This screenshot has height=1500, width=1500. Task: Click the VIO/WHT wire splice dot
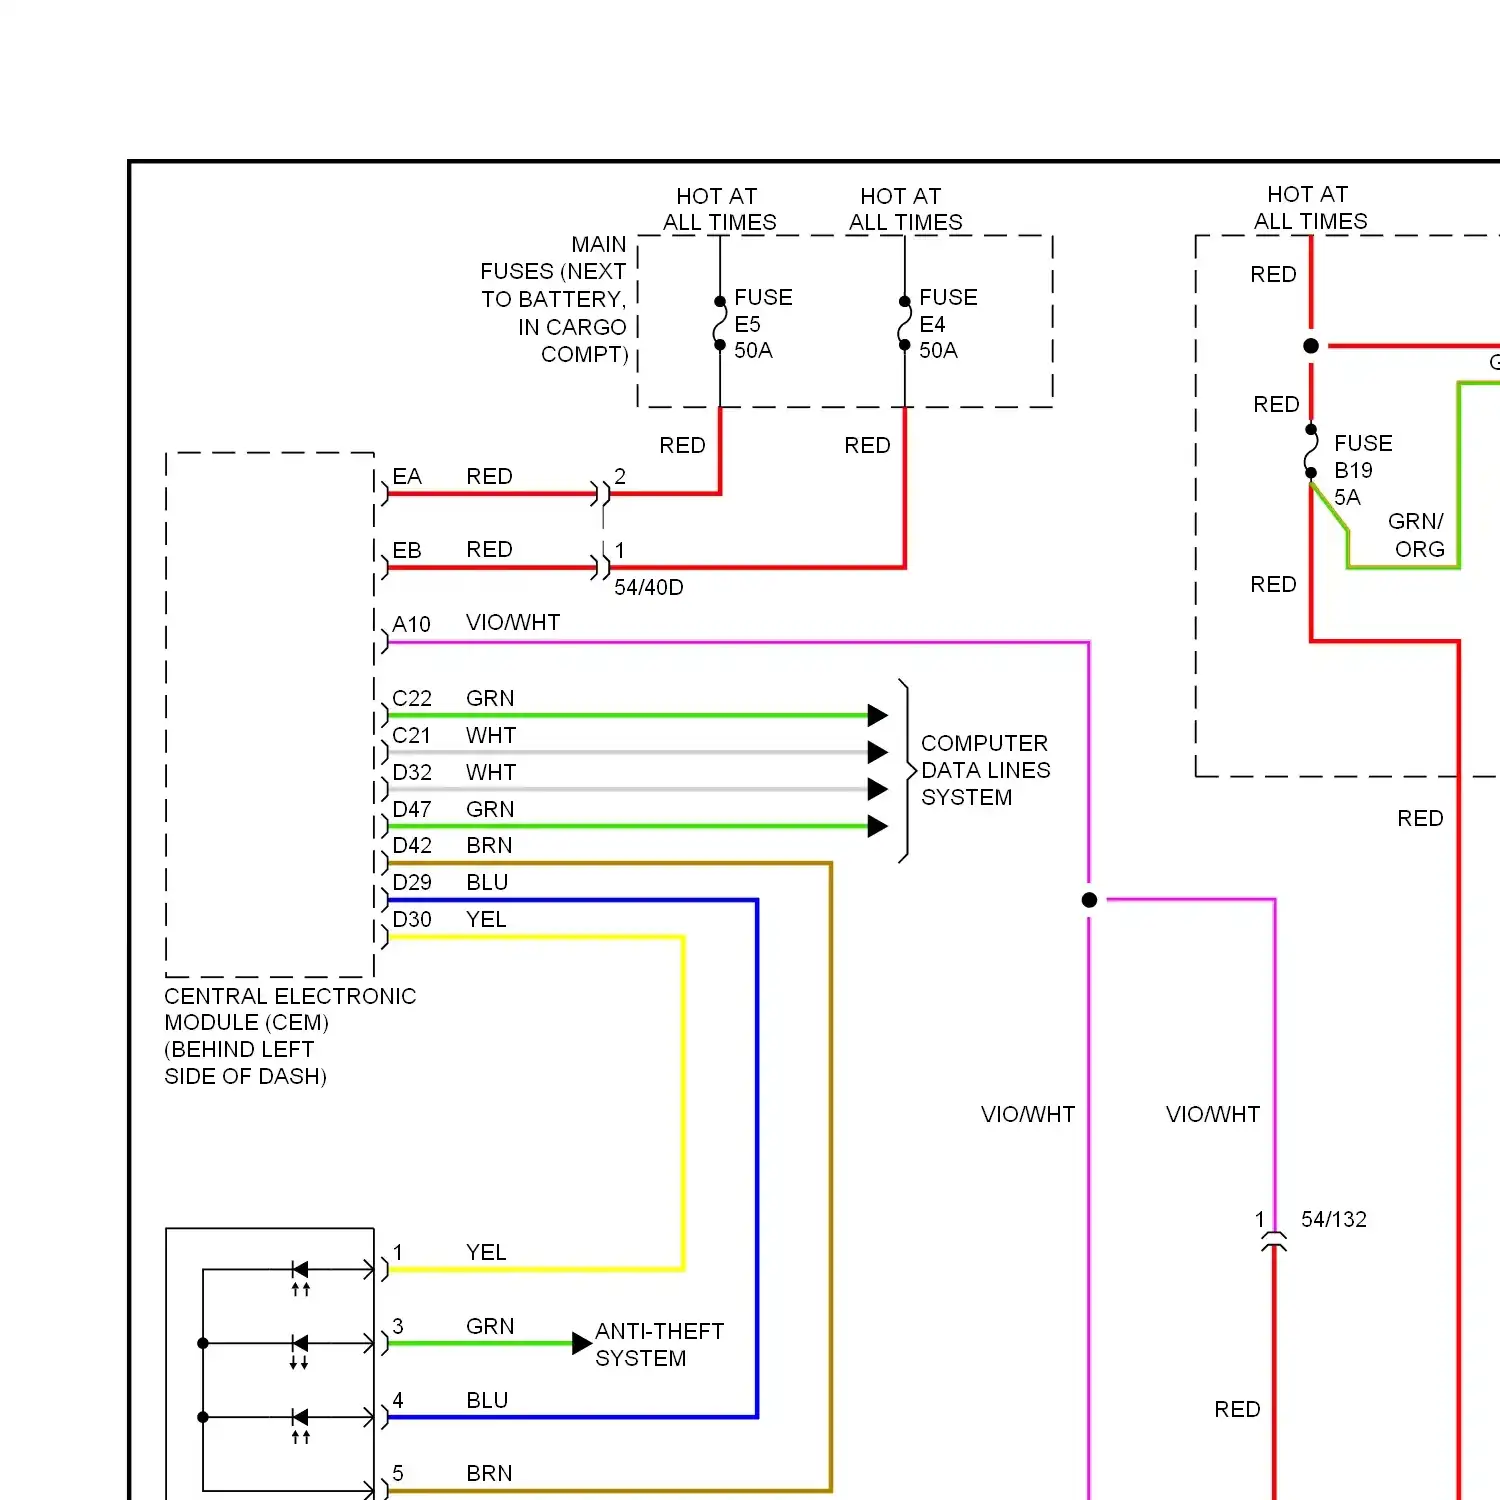point(1090,900)
